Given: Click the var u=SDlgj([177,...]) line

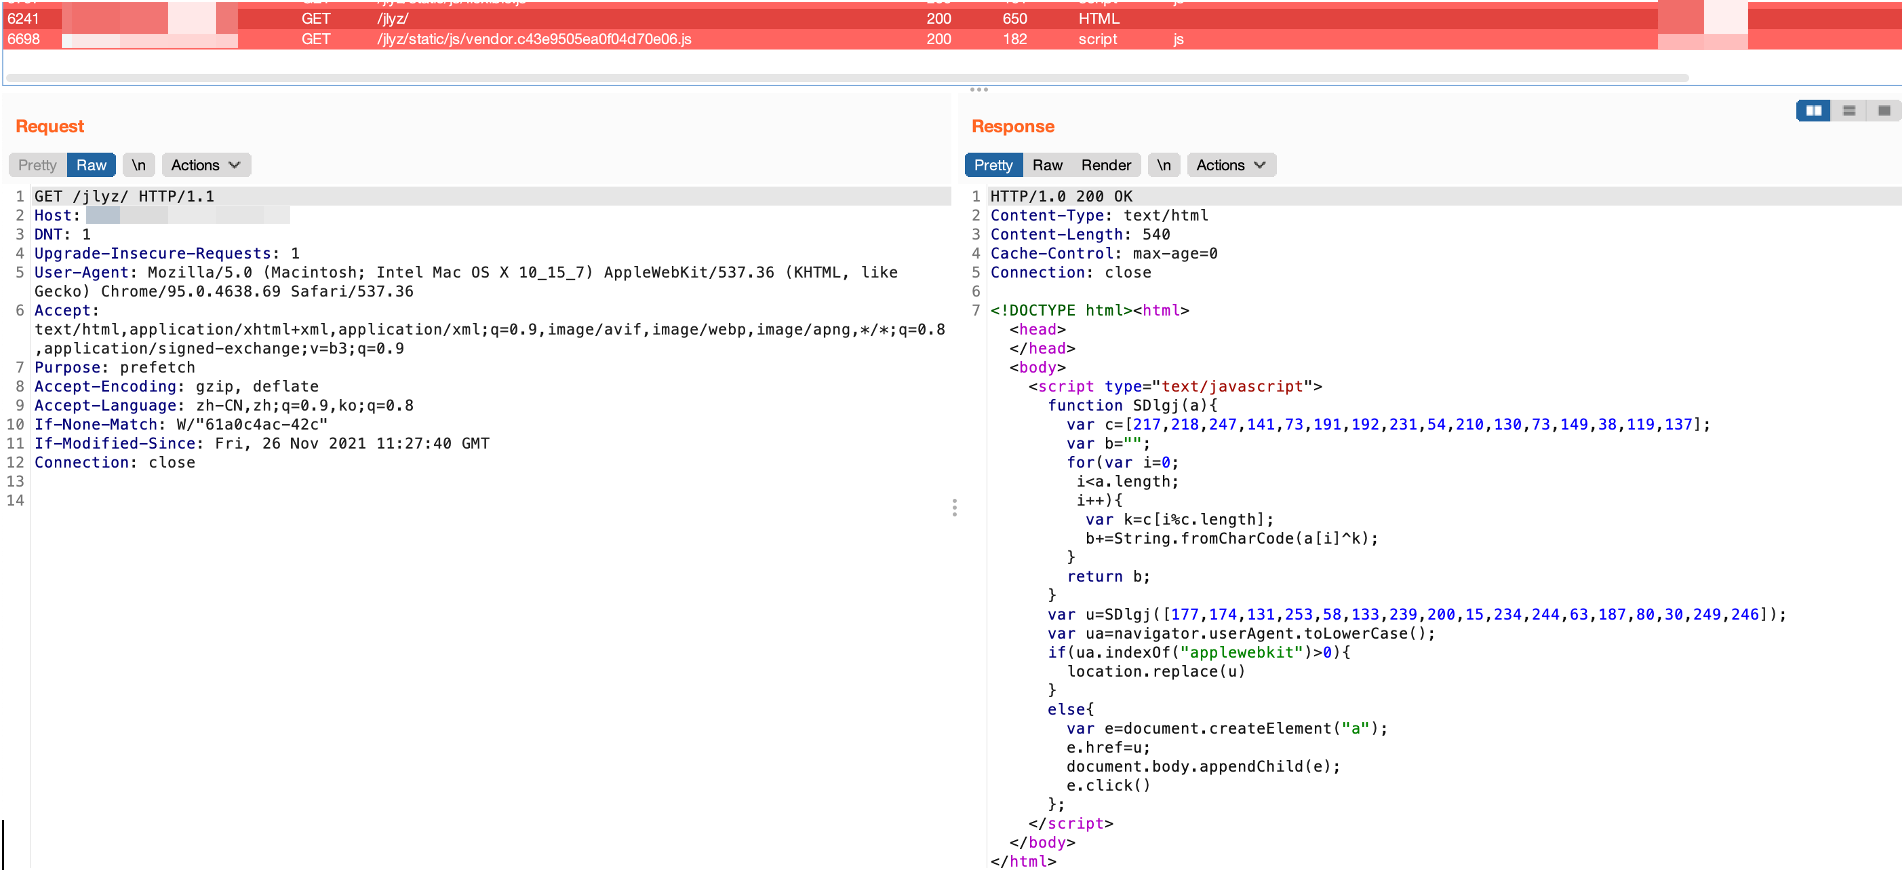Looking at the screenshot, I should click(x=1417, y=614).
